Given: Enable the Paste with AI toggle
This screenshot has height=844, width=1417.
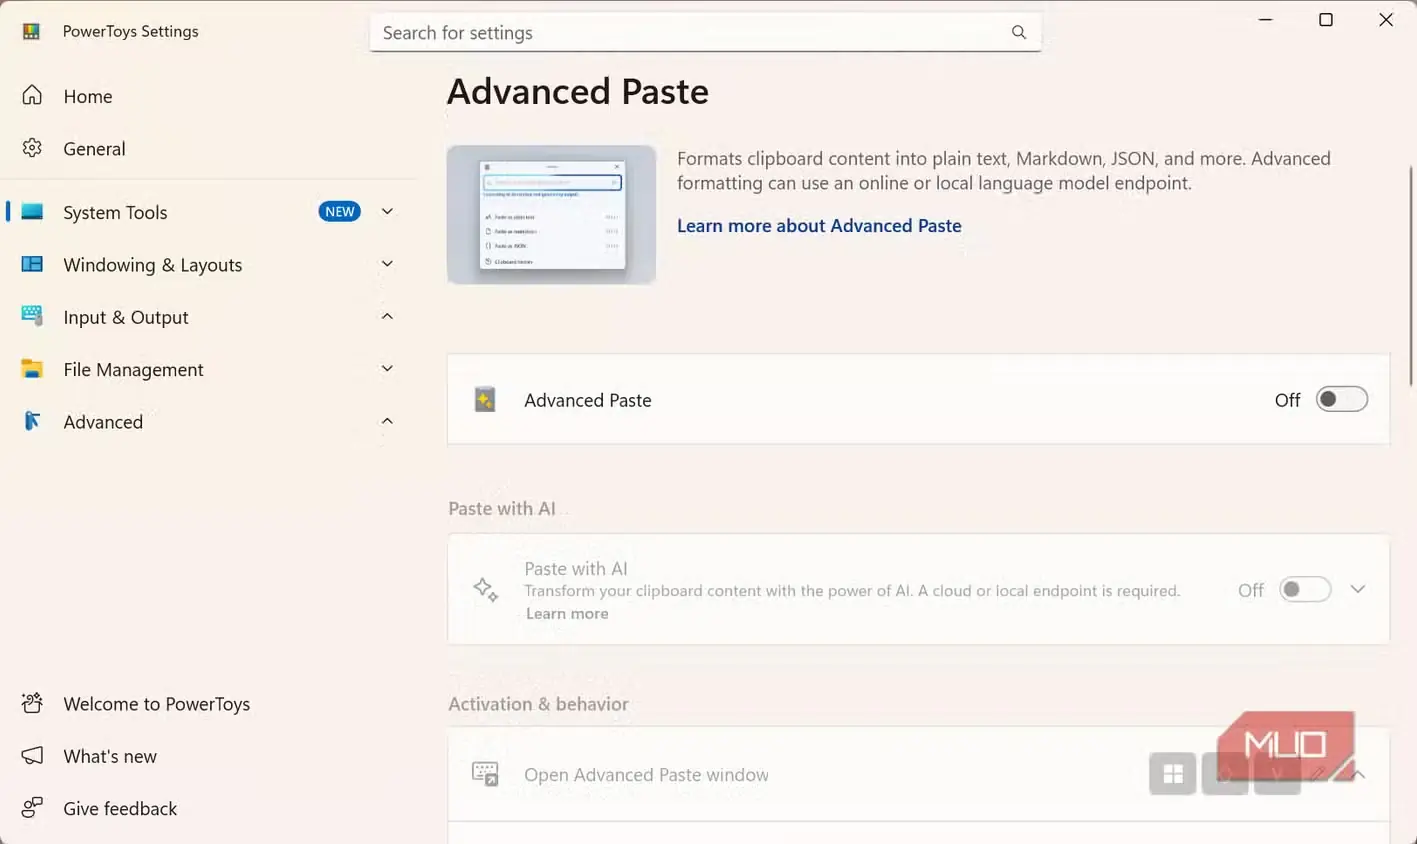Looking at the screenshot, I should 1305,590.
